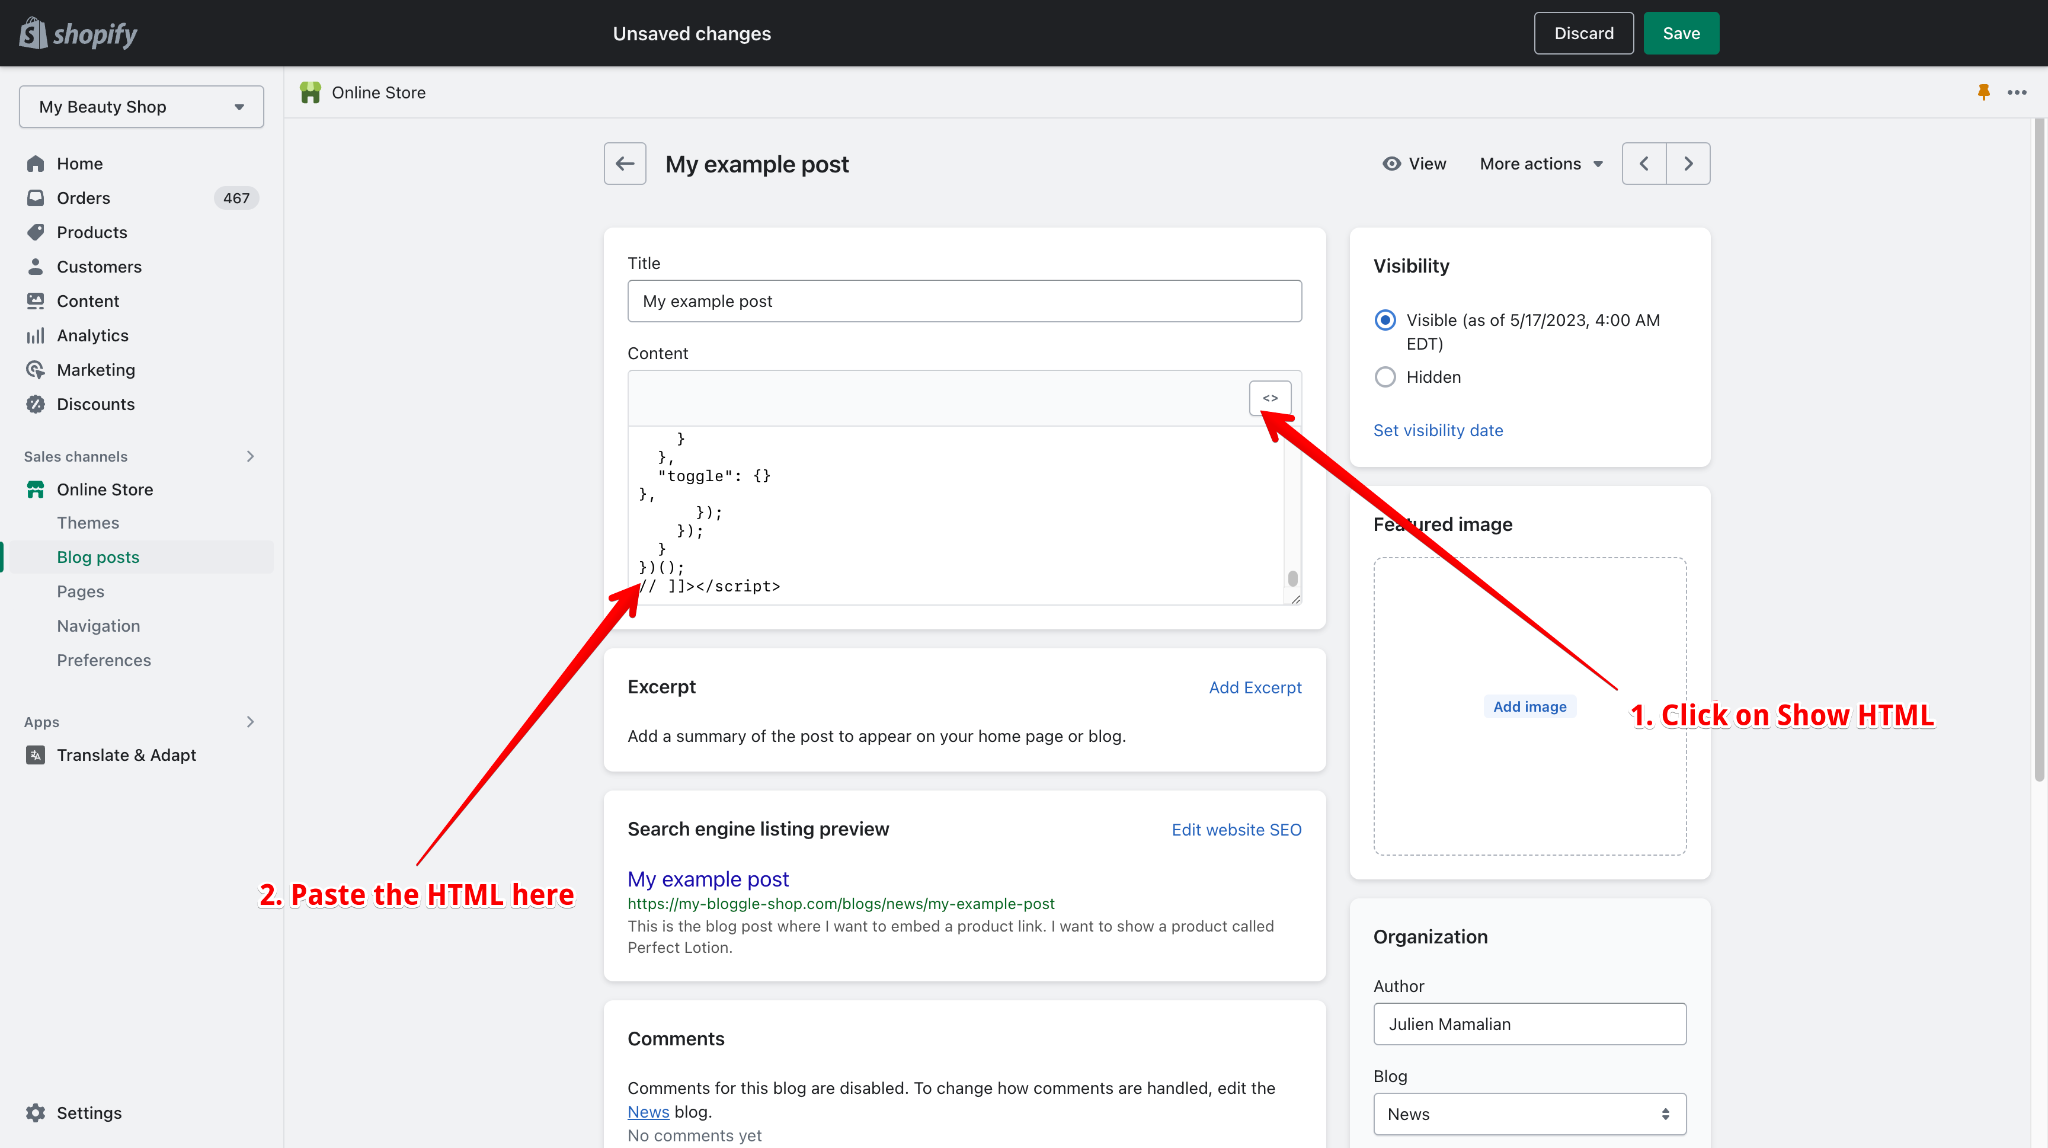Screen dimensions: 2048x1148
Task: Click the Translate & Adapt icon
Action: click(x=35, y=755)
